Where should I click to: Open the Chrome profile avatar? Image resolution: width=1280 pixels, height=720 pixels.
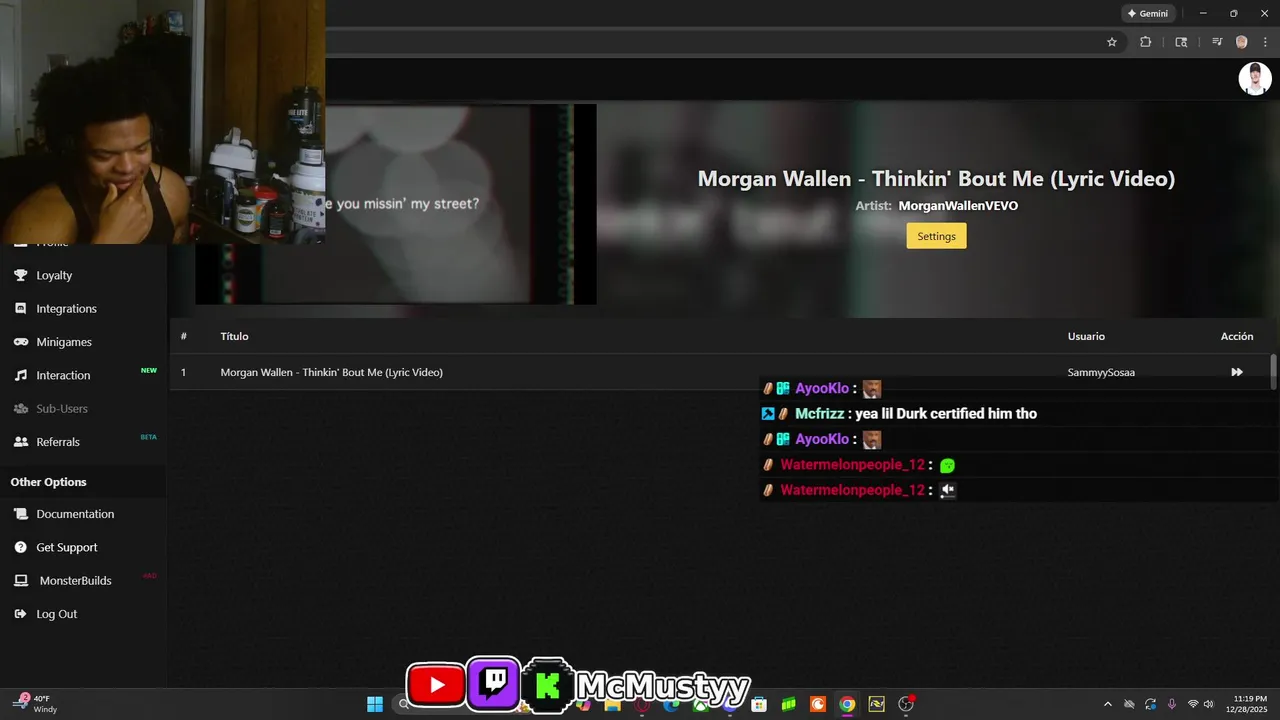pos(1242,42)
